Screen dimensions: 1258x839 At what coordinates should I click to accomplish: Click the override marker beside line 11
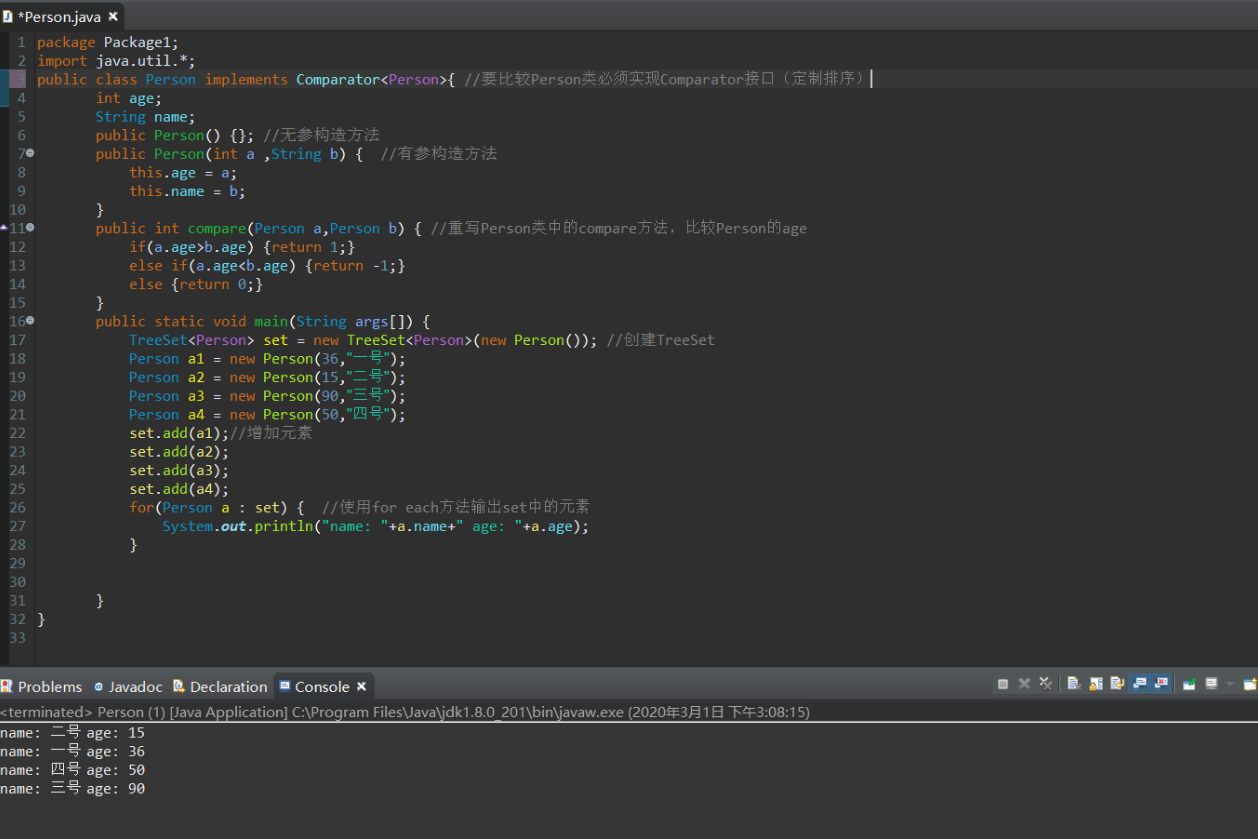click(x=5, y=228)
